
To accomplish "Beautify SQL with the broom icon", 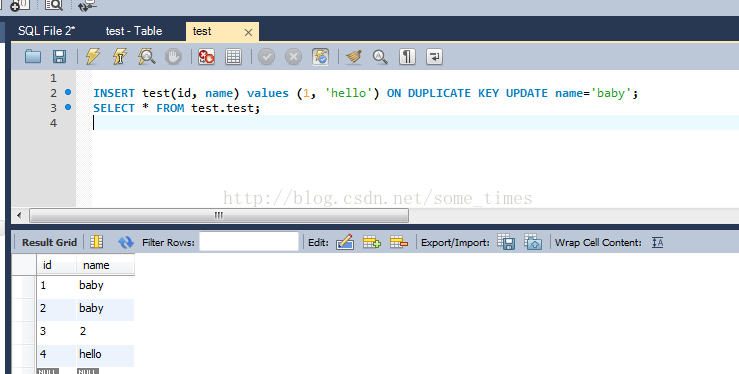I will click(x=353, y=57).
